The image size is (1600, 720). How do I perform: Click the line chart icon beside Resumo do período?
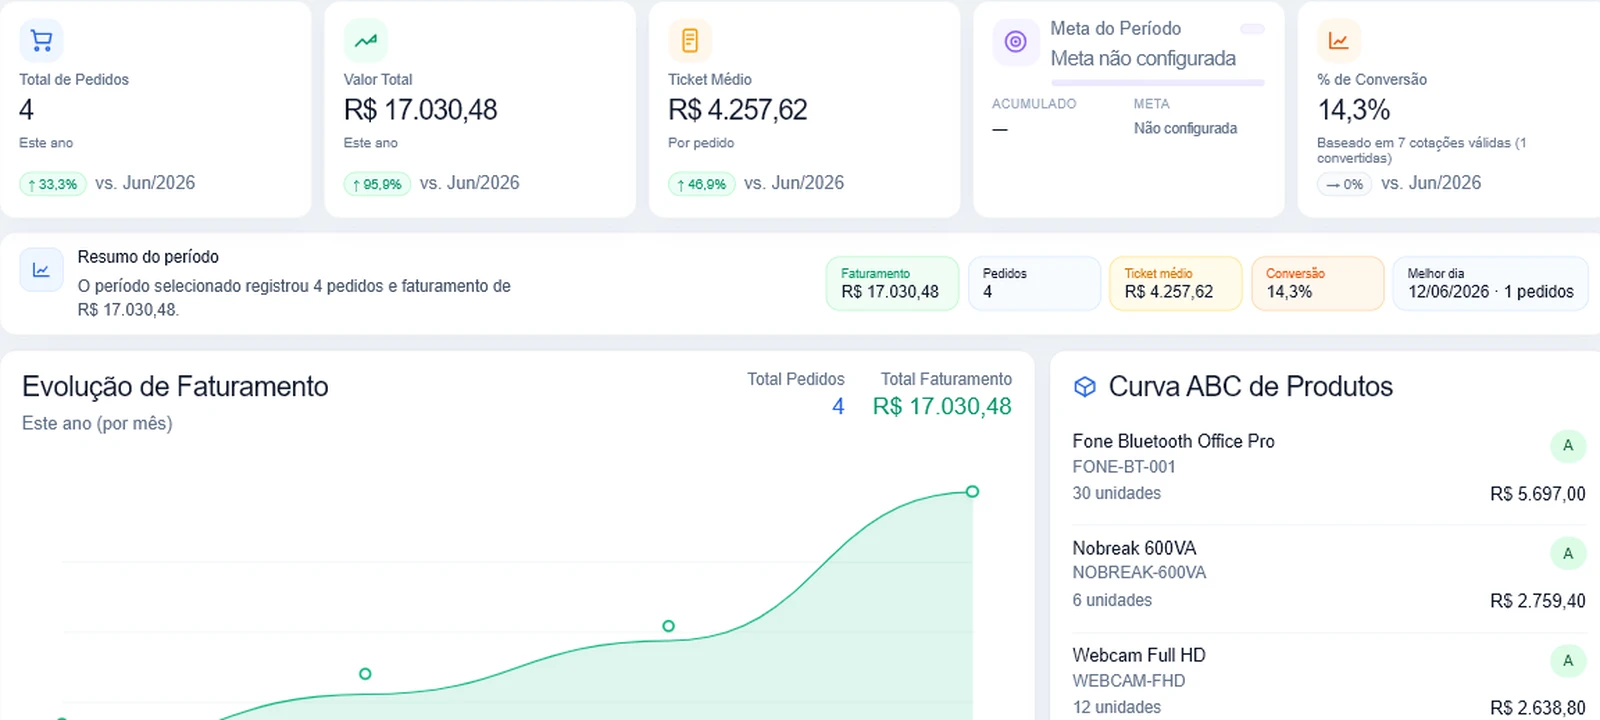click(x=41, y=270)
